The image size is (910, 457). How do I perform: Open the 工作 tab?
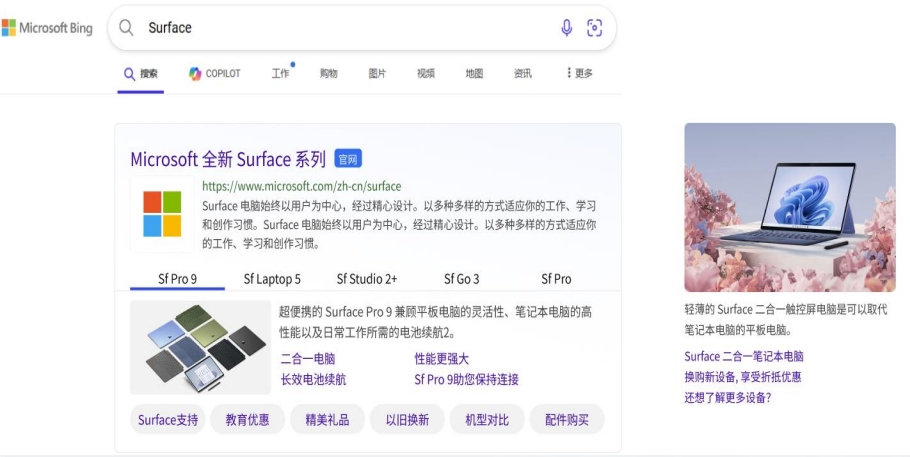click(x=281, y=74)
